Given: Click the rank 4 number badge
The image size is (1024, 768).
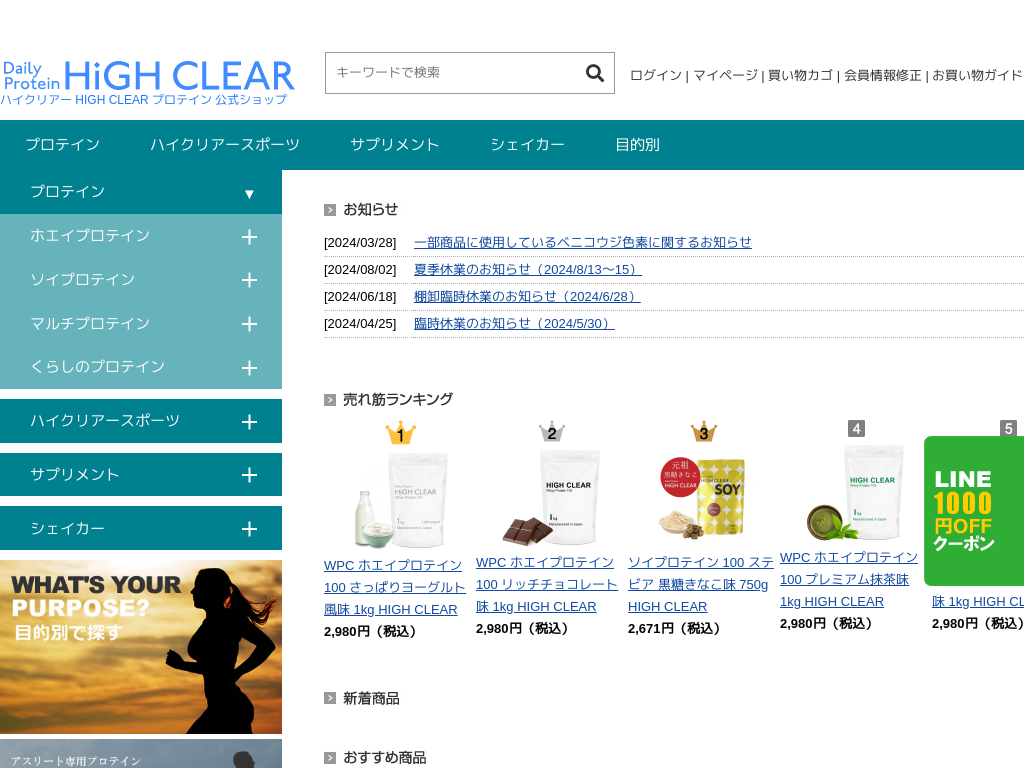Looking at the screenshot, I should click(x=856, y=428).
